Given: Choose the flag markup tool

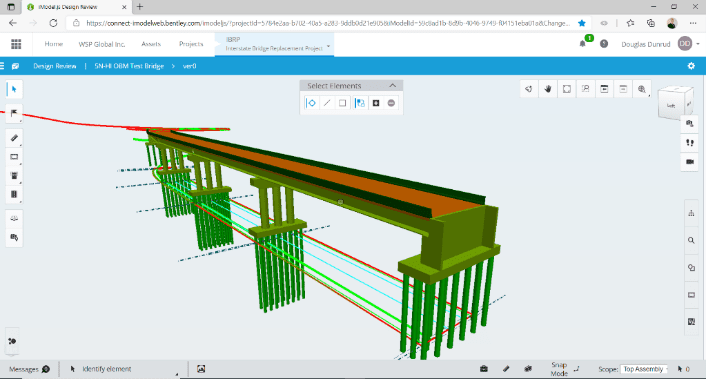Looking at the screenshot, I should (x=14, y=113).
